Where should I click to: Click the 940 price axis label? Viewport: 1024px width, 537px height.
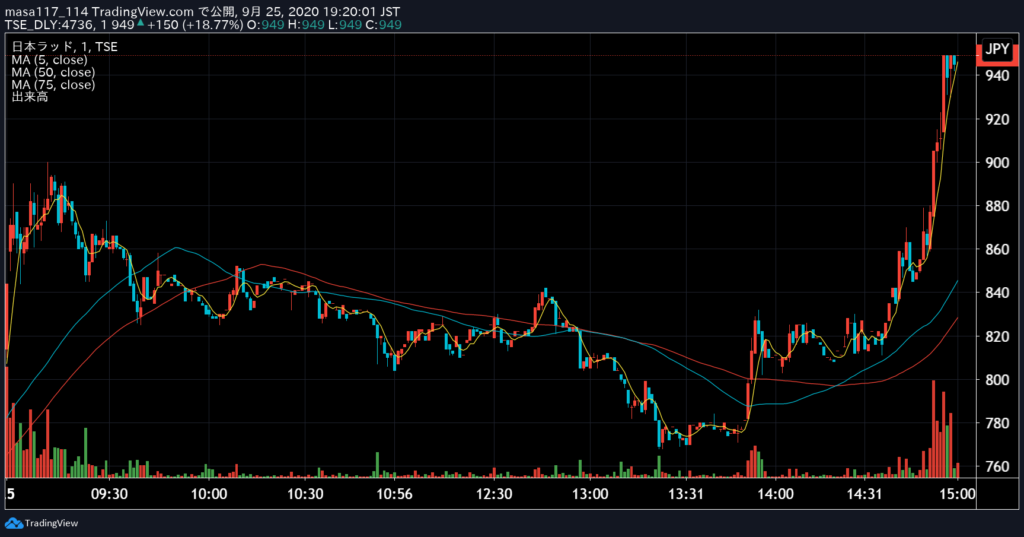(997, 76)
